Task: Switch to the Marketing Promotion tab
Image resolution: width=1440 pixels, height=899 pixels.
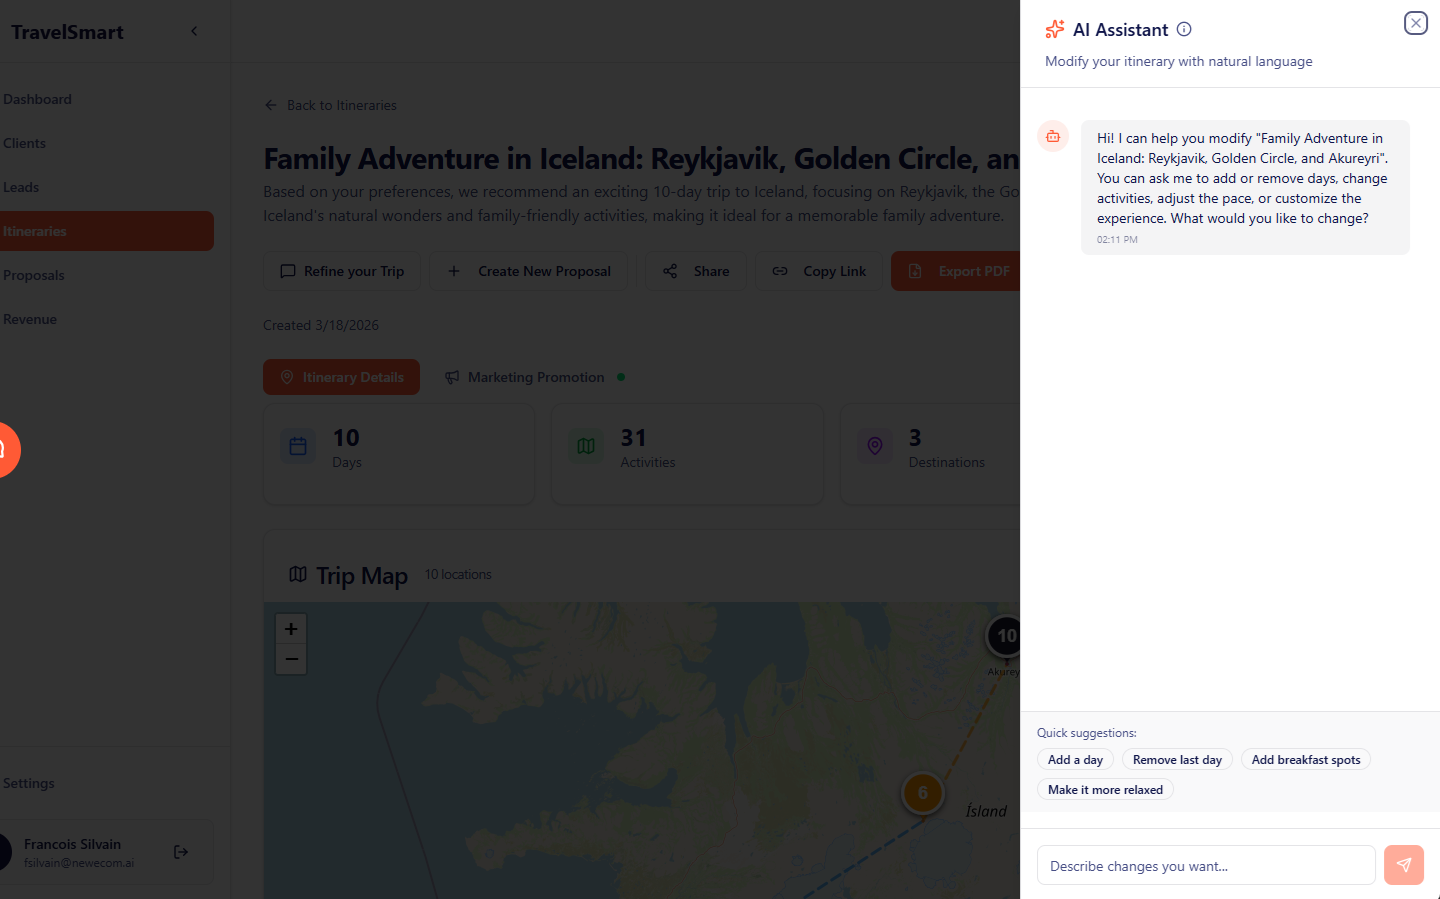Action: (x=535, y=377)
